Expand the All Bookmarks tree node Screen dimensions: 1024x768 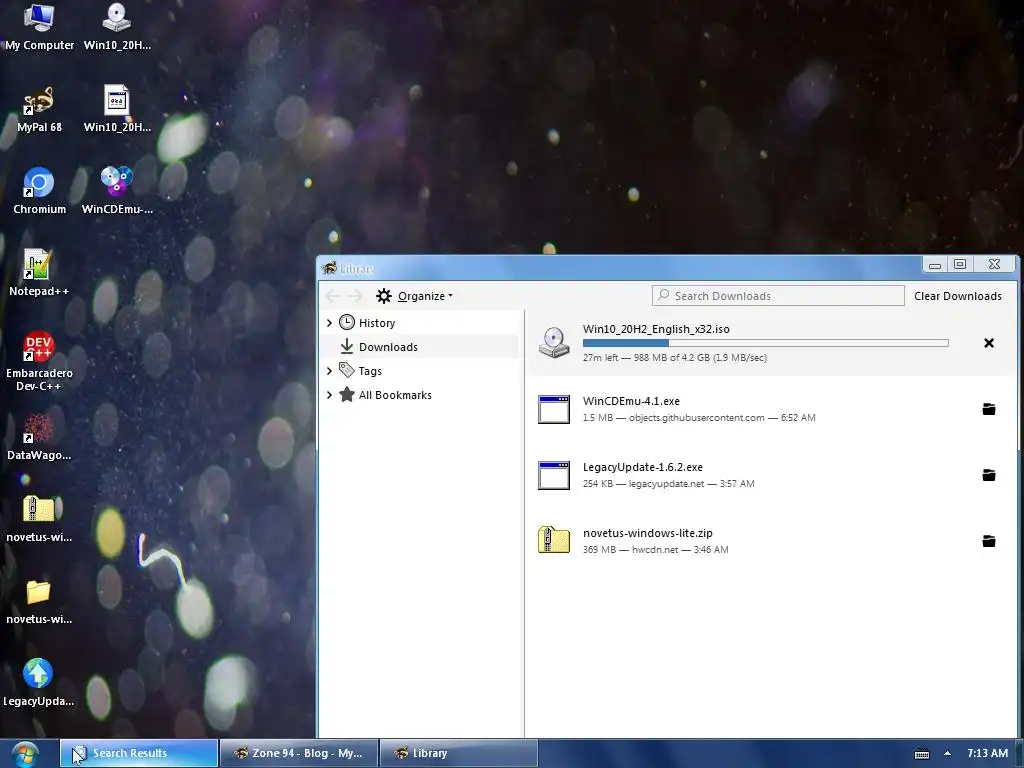(x=329, y=394)
